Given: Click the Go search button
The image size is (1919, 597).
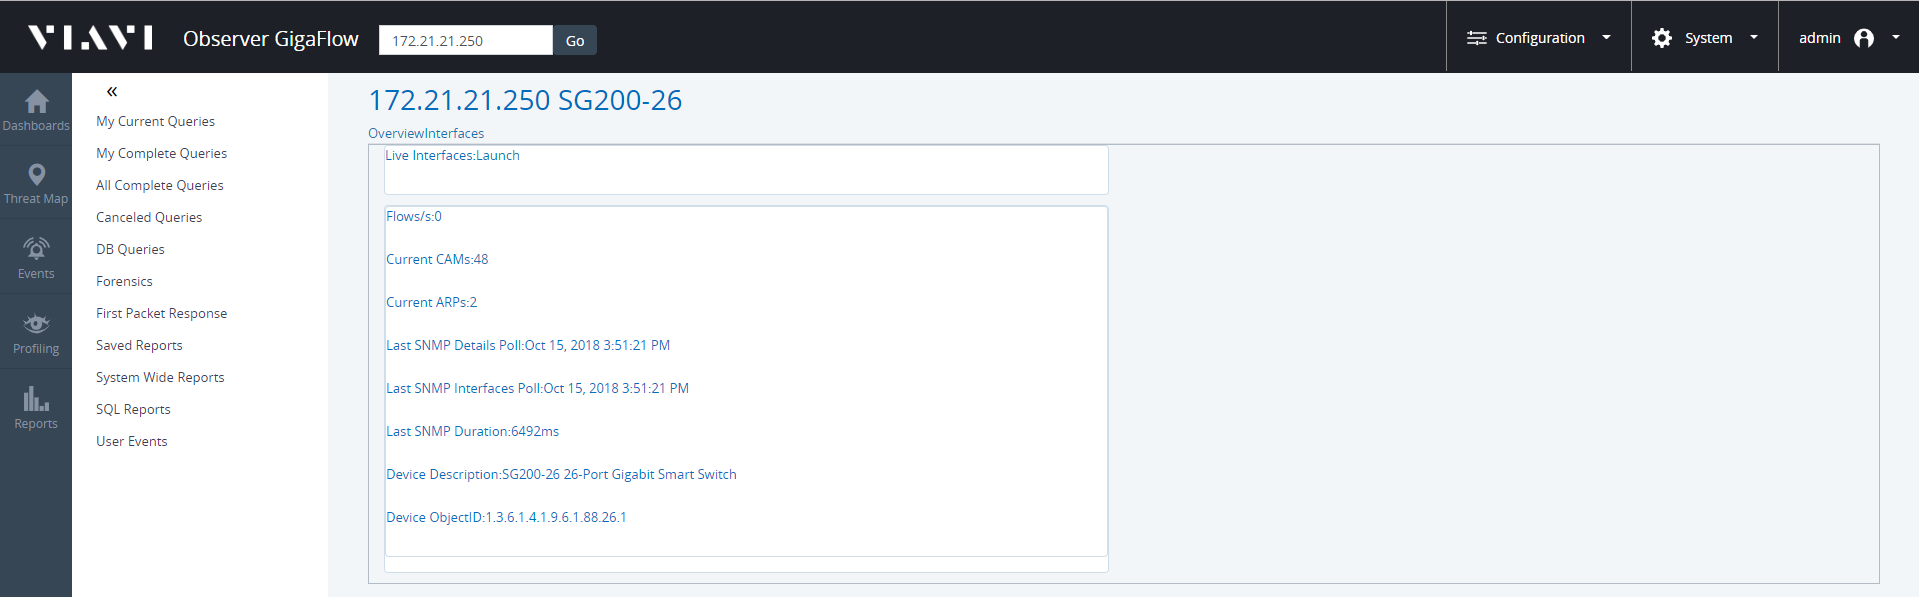Looking at the screenshot, I should point(575,40).
